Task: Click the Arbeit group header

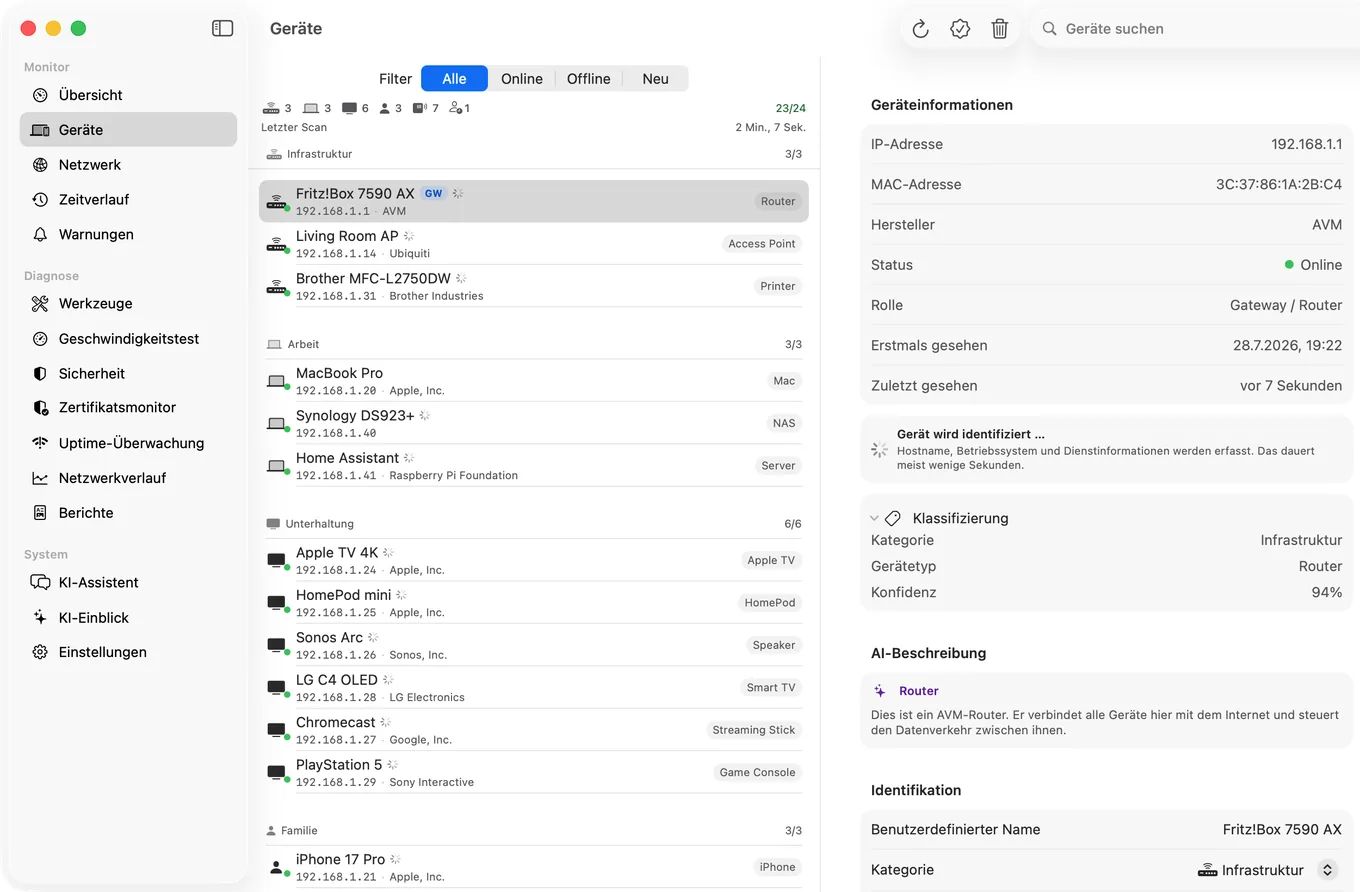Action: [x=534, y=344]
